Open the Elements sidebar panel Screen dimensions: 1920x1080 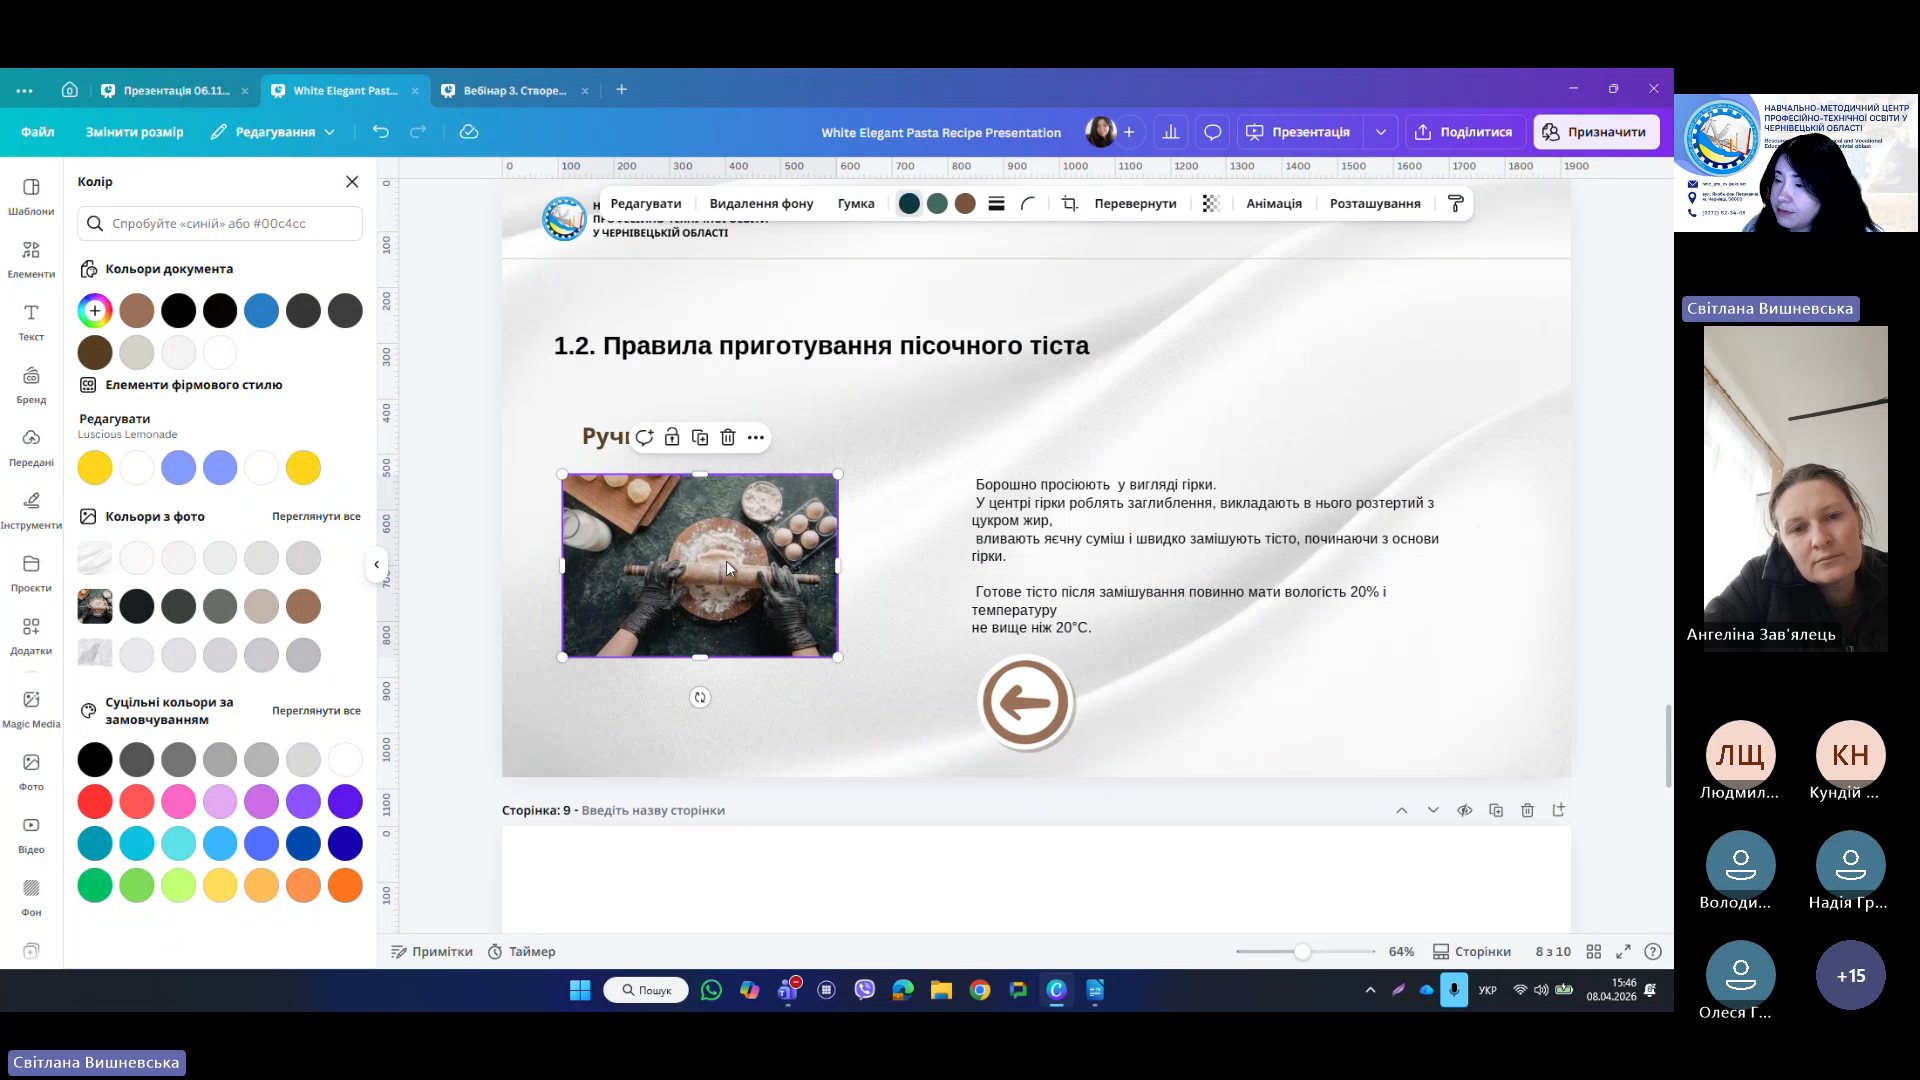31,257
